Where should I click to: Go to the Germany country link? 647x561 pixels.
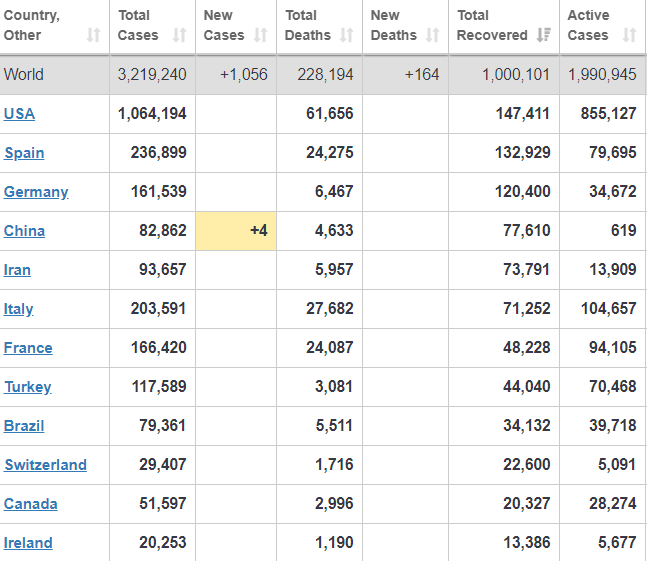pos(36,192)
